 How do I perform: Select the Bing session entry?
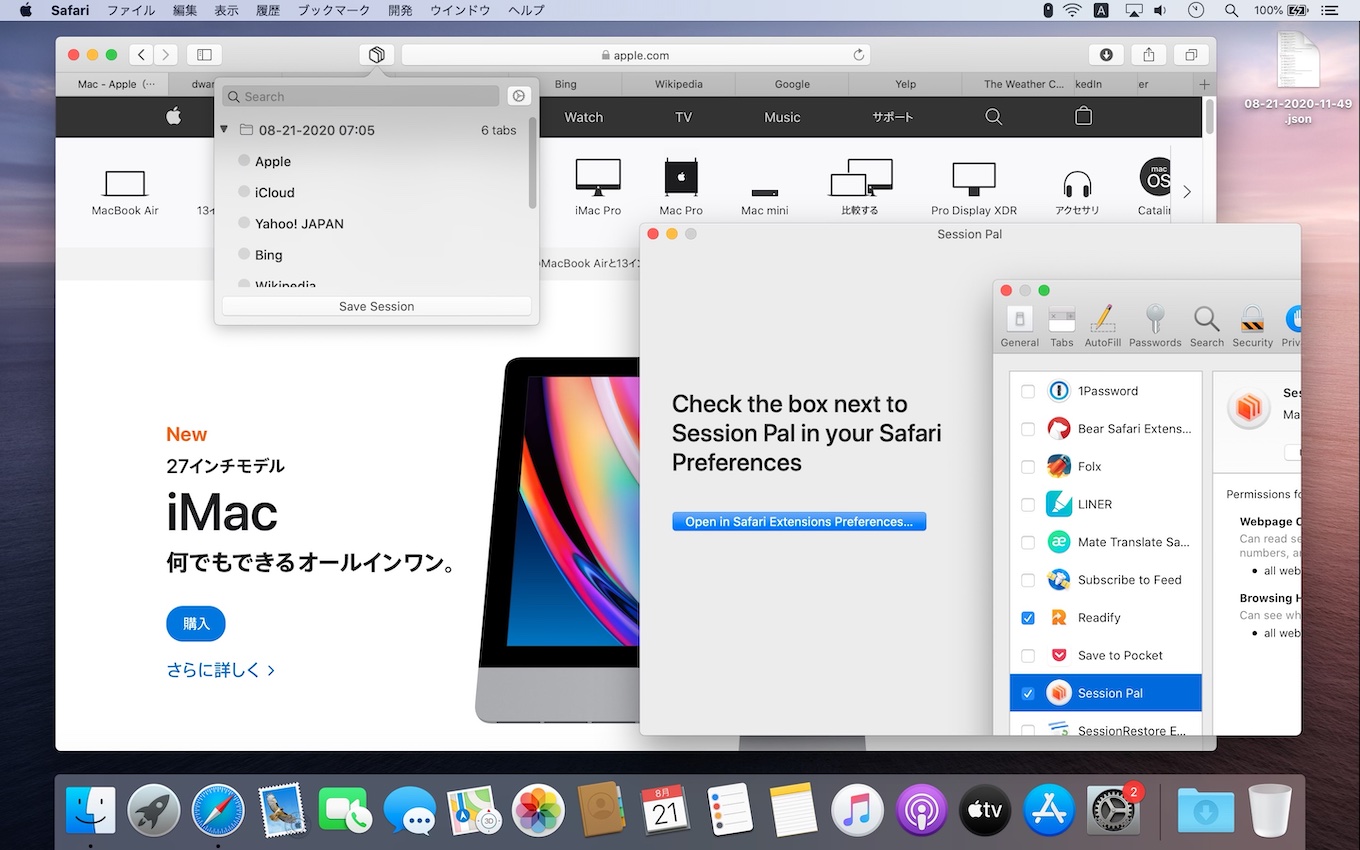point(269,254)
